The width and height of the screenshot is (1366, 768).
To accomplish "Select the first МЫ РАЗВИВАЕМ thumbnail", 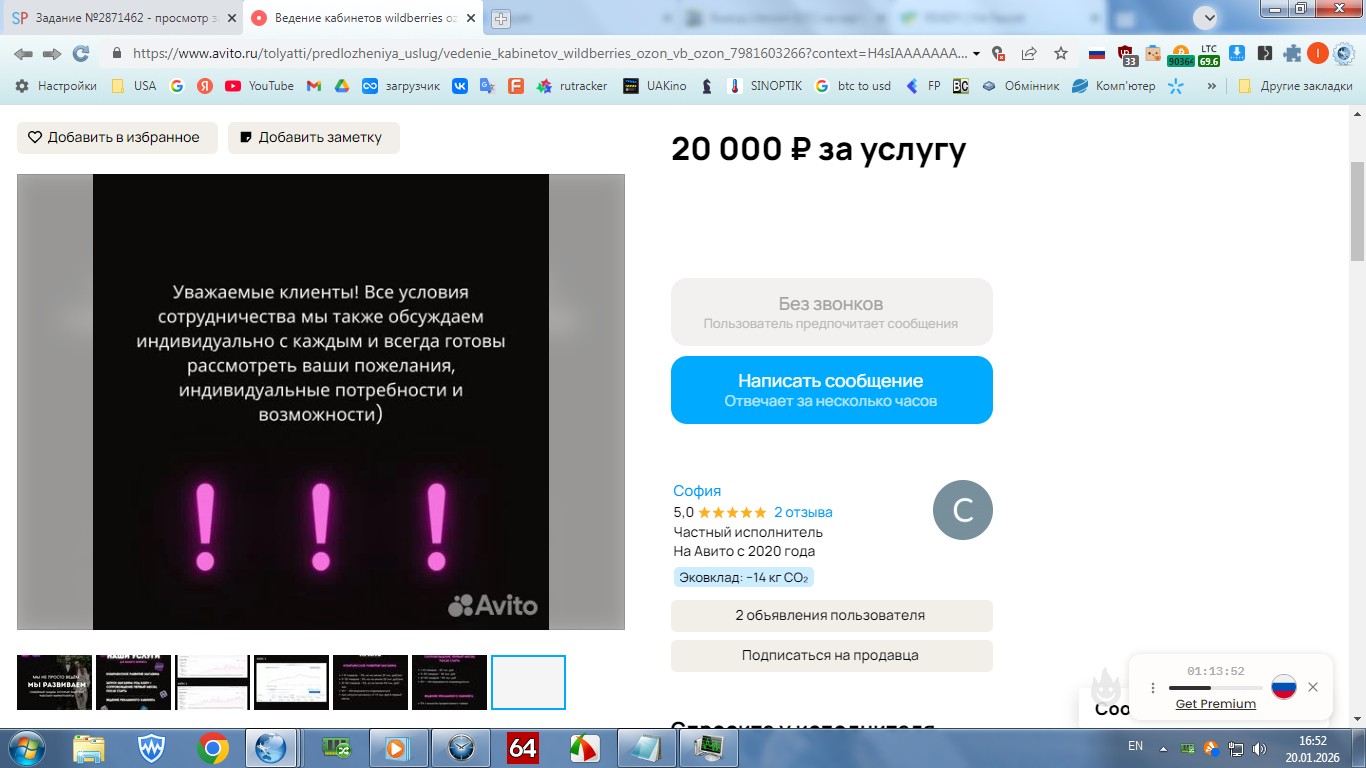I will (x=54, y=683).
